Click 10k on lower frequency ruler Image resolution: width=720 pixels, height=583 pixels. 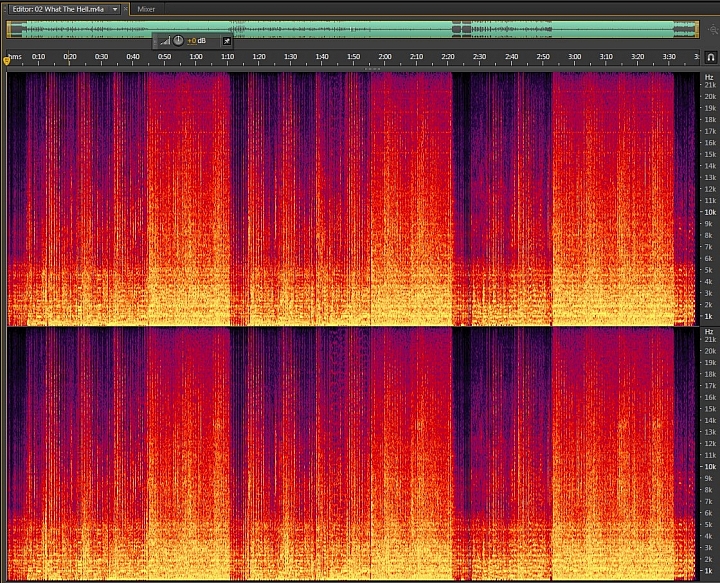click(710, 466)
